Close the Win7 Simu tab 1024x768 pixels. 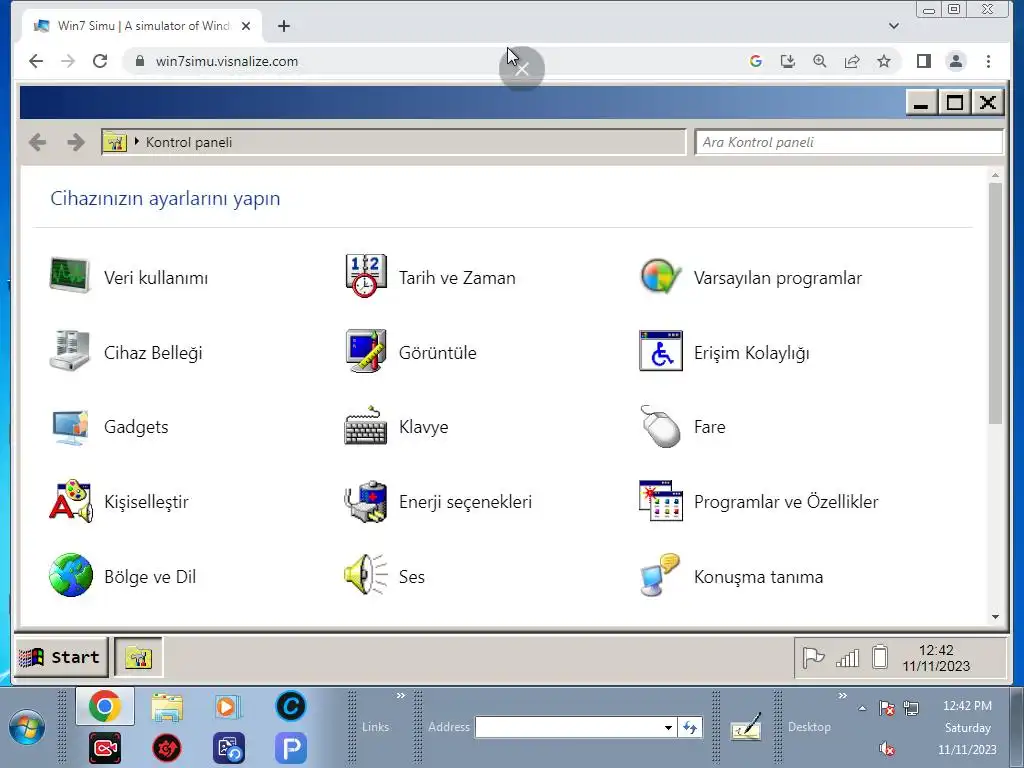(x=246, y=26)
